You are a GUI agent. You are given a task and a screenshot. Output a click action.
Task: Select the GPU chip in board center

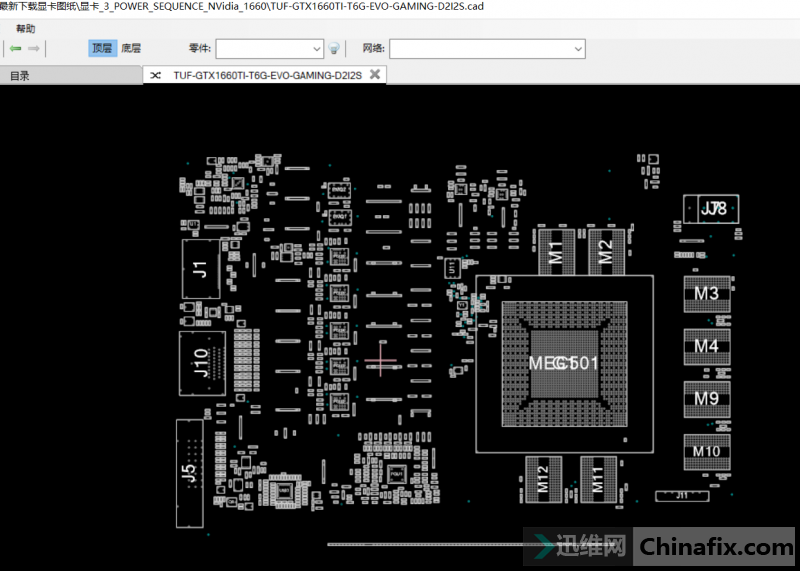pos(563,363)
